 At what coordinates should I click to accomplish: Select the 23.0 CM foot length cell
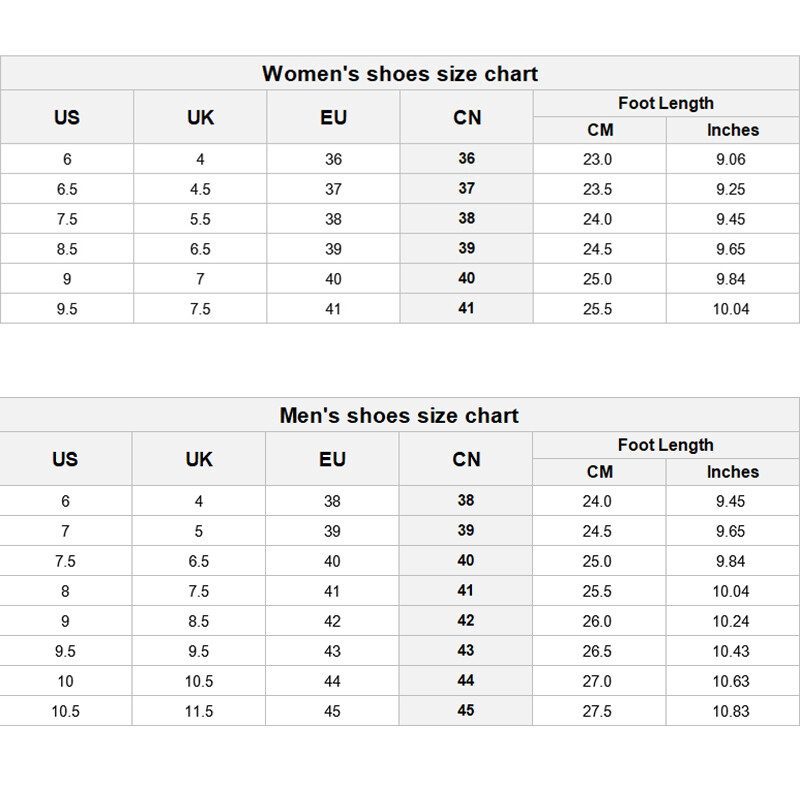[x=598, y=159]
